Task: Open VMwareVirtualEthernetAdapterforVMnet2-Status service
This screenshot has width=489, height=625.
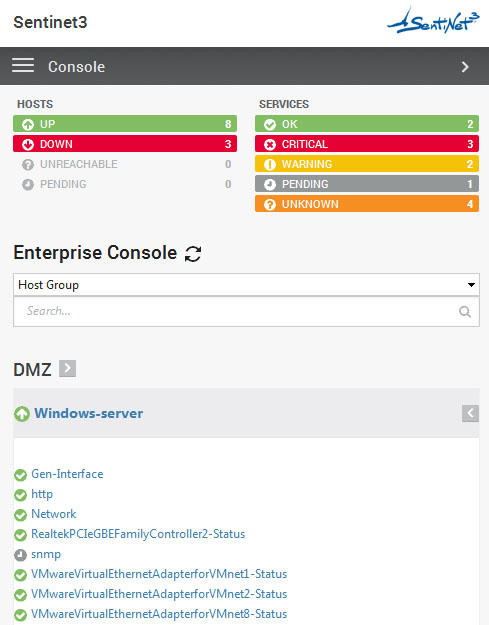Action: pyautogui.click(x=159, y=594)
